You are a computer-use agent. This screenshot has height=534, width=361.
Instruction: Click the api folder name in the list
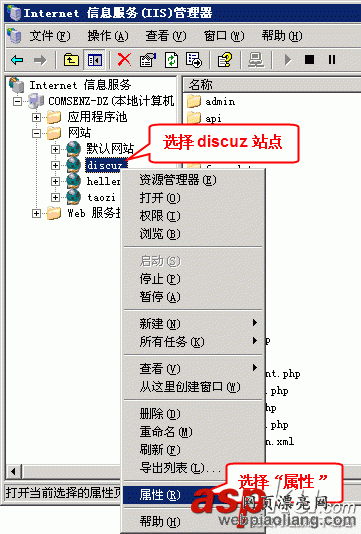[x=214, y=119]
